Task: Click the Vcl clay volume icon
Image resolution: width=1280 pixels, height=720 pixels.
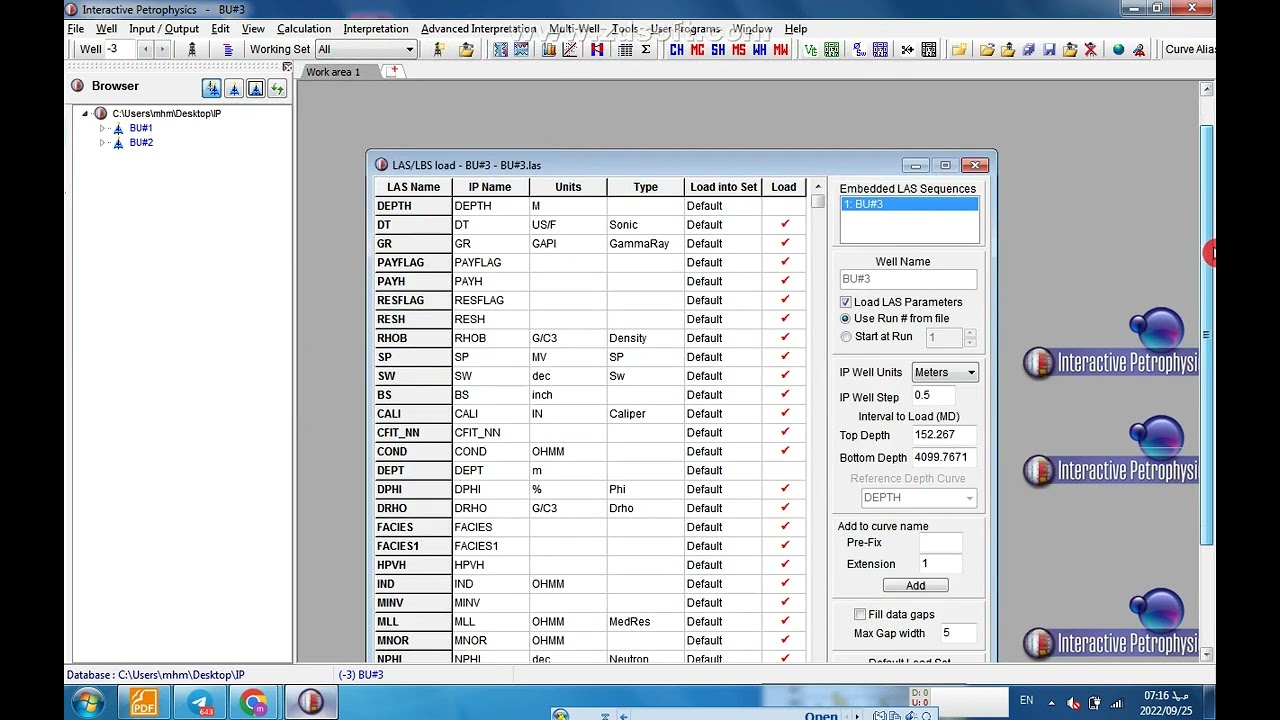Action: pos(811,49)
